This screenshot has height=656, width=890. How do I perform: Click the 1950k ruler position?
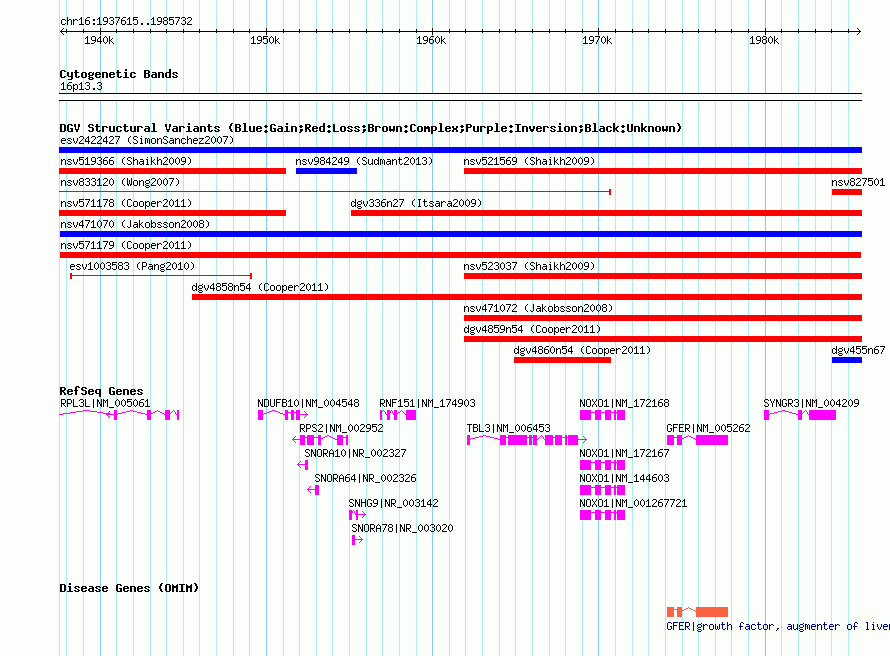pos(265,40)
